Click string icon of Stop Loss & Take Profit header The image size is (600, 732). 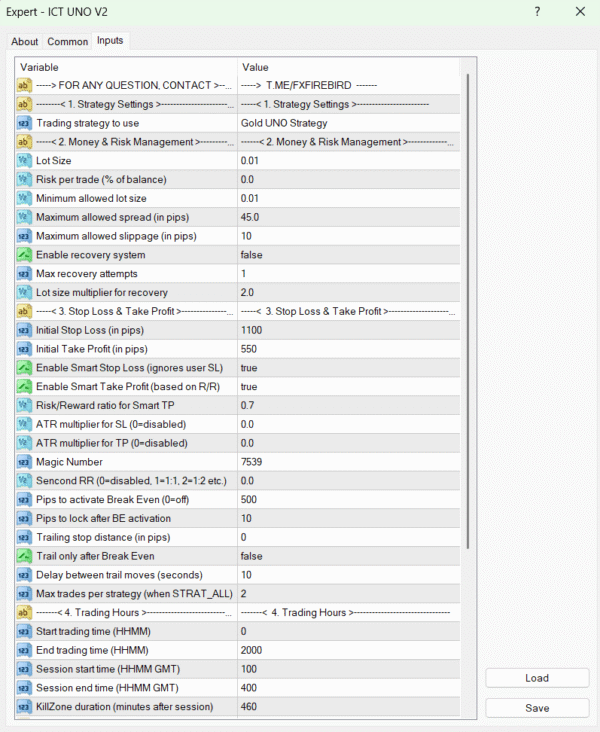tap(24, 311)
